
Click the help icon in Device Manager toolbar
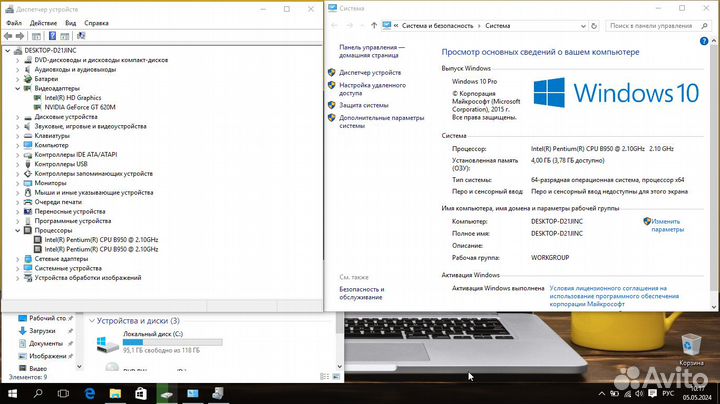(x=52, y=36)
